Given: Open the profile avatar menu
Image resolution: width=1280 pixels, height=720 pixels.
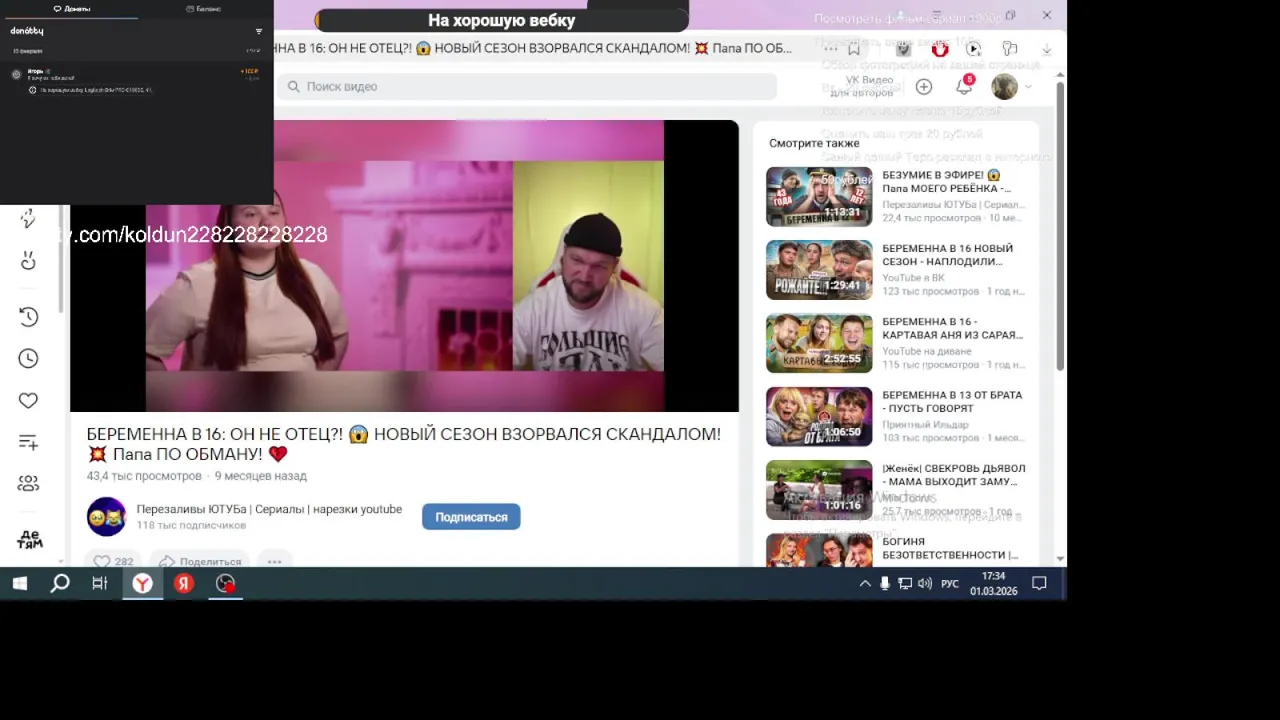Looking at the screenshot, I should click(1004, 87).
